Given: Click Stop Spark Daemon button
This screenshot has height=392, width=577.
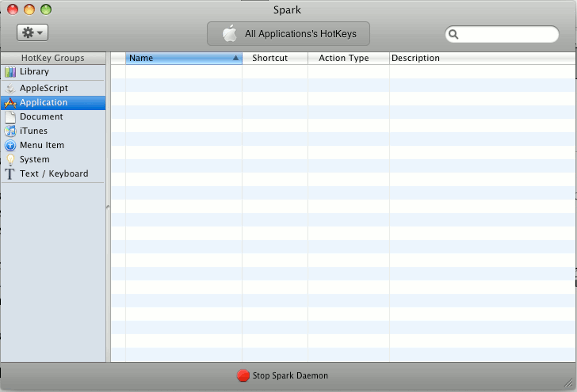Looking at the screenshot, I should tap(282, 376).
